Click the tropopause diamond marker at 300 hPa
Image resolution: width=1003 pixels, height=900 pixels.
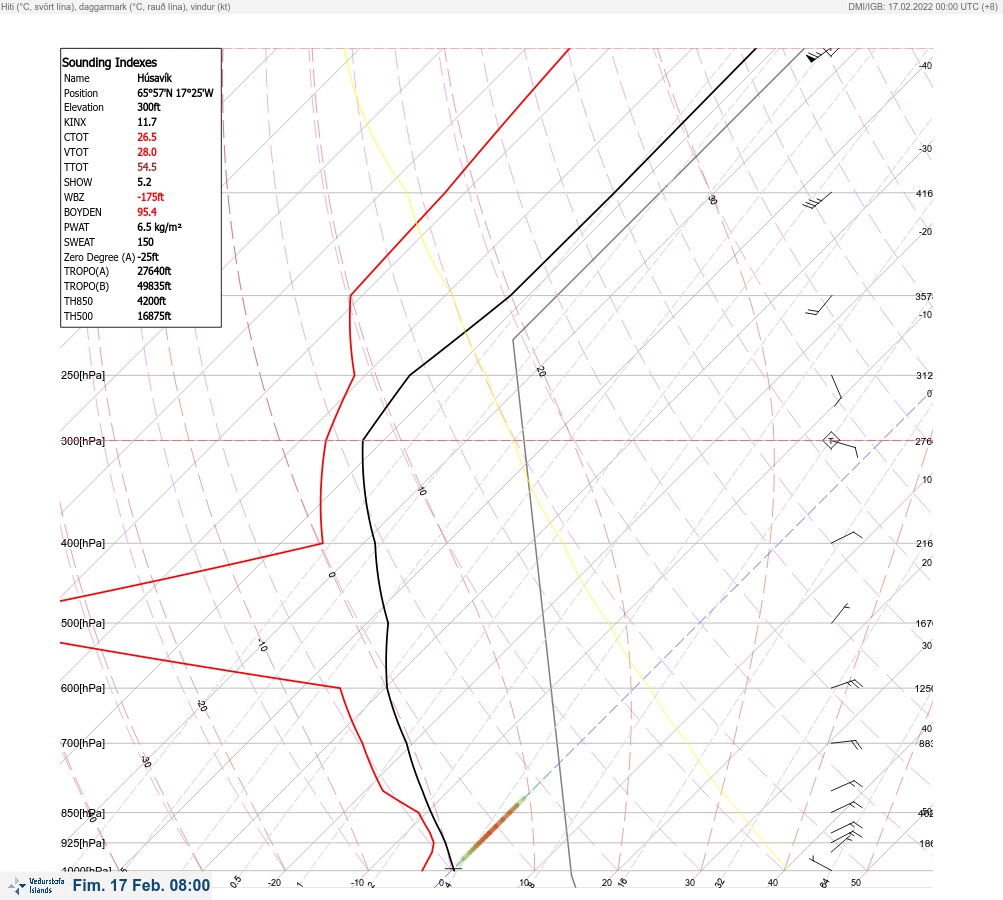coord(831,441)
